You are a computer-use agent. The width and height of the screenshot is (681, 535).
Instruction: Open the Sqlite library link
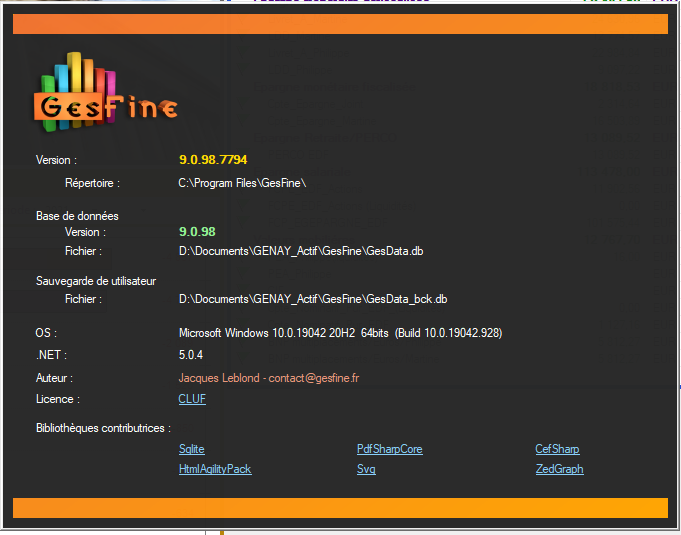click(191, 449)
